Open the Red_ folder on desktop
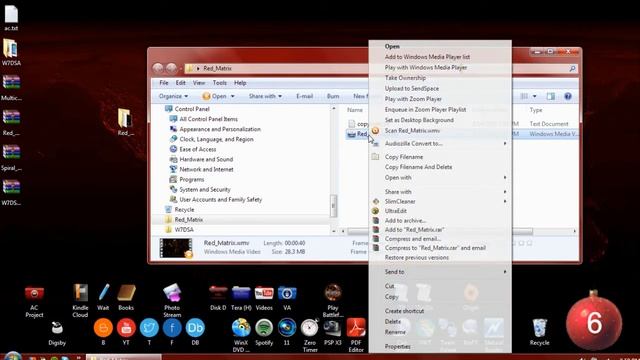The image size is (640, 360). click(125, 122)
